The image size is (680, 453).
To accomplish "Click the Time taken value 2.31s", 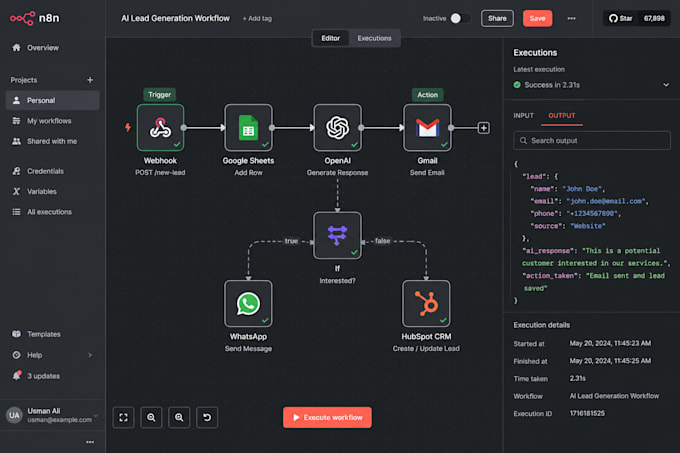I will tap(578, 378).
